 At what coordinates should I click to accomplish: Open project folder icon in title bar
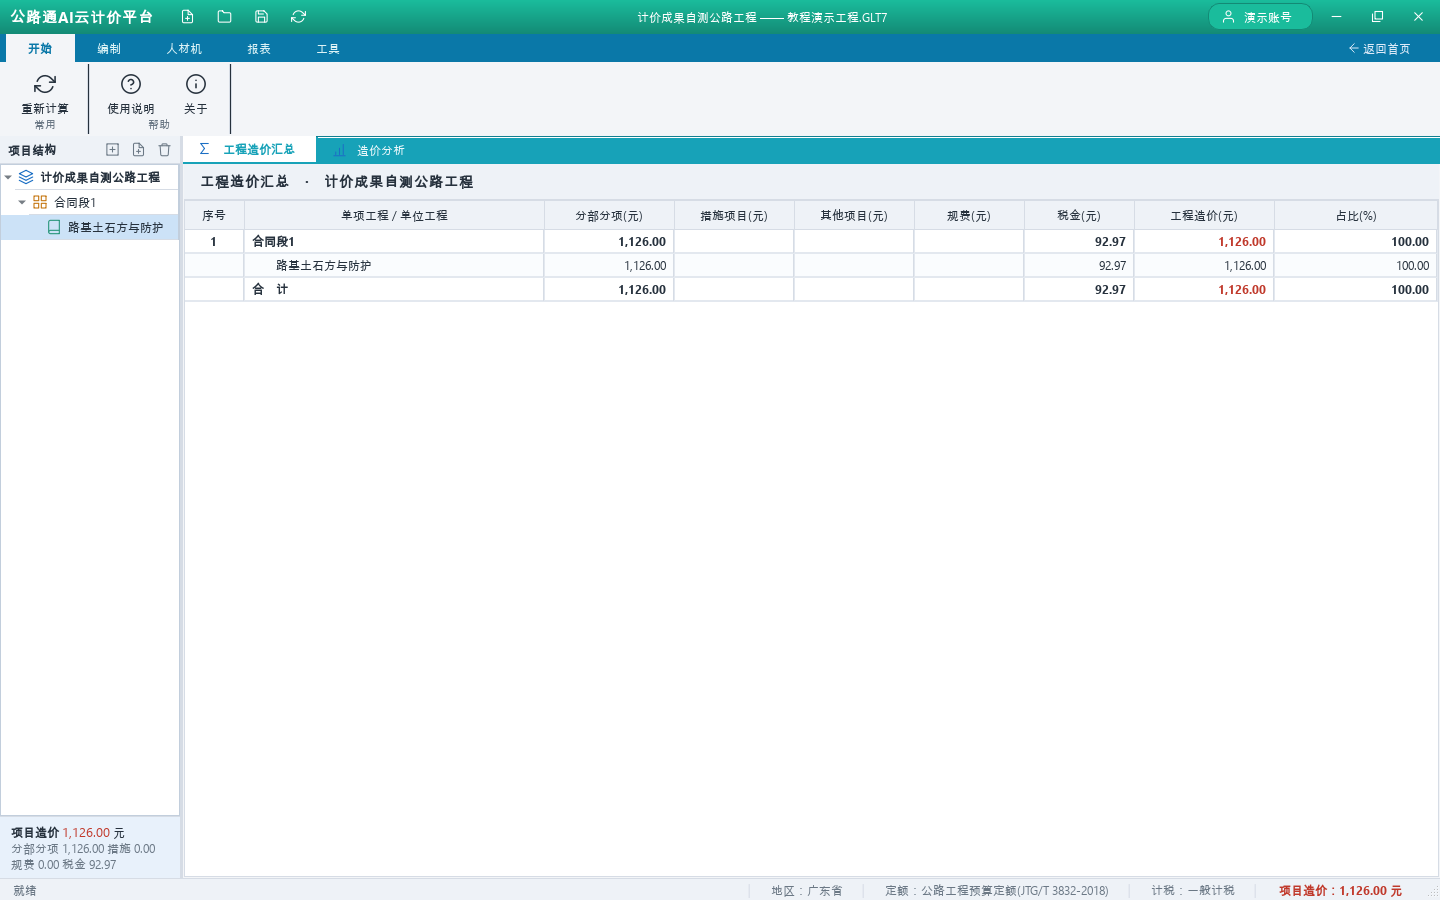pos(224,17)
